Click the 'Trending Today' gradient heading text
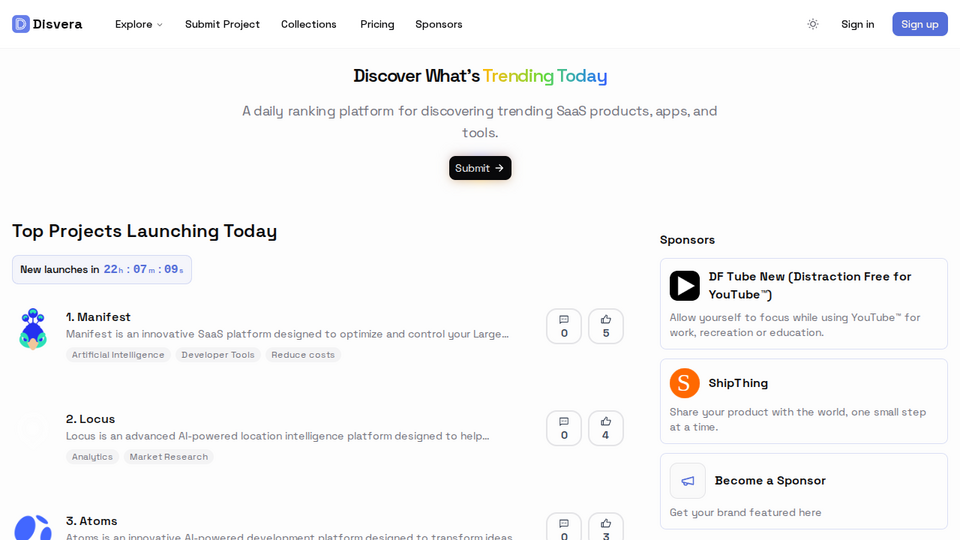The height and width of the screenshot is (540, 960). (x=545, y=76)
